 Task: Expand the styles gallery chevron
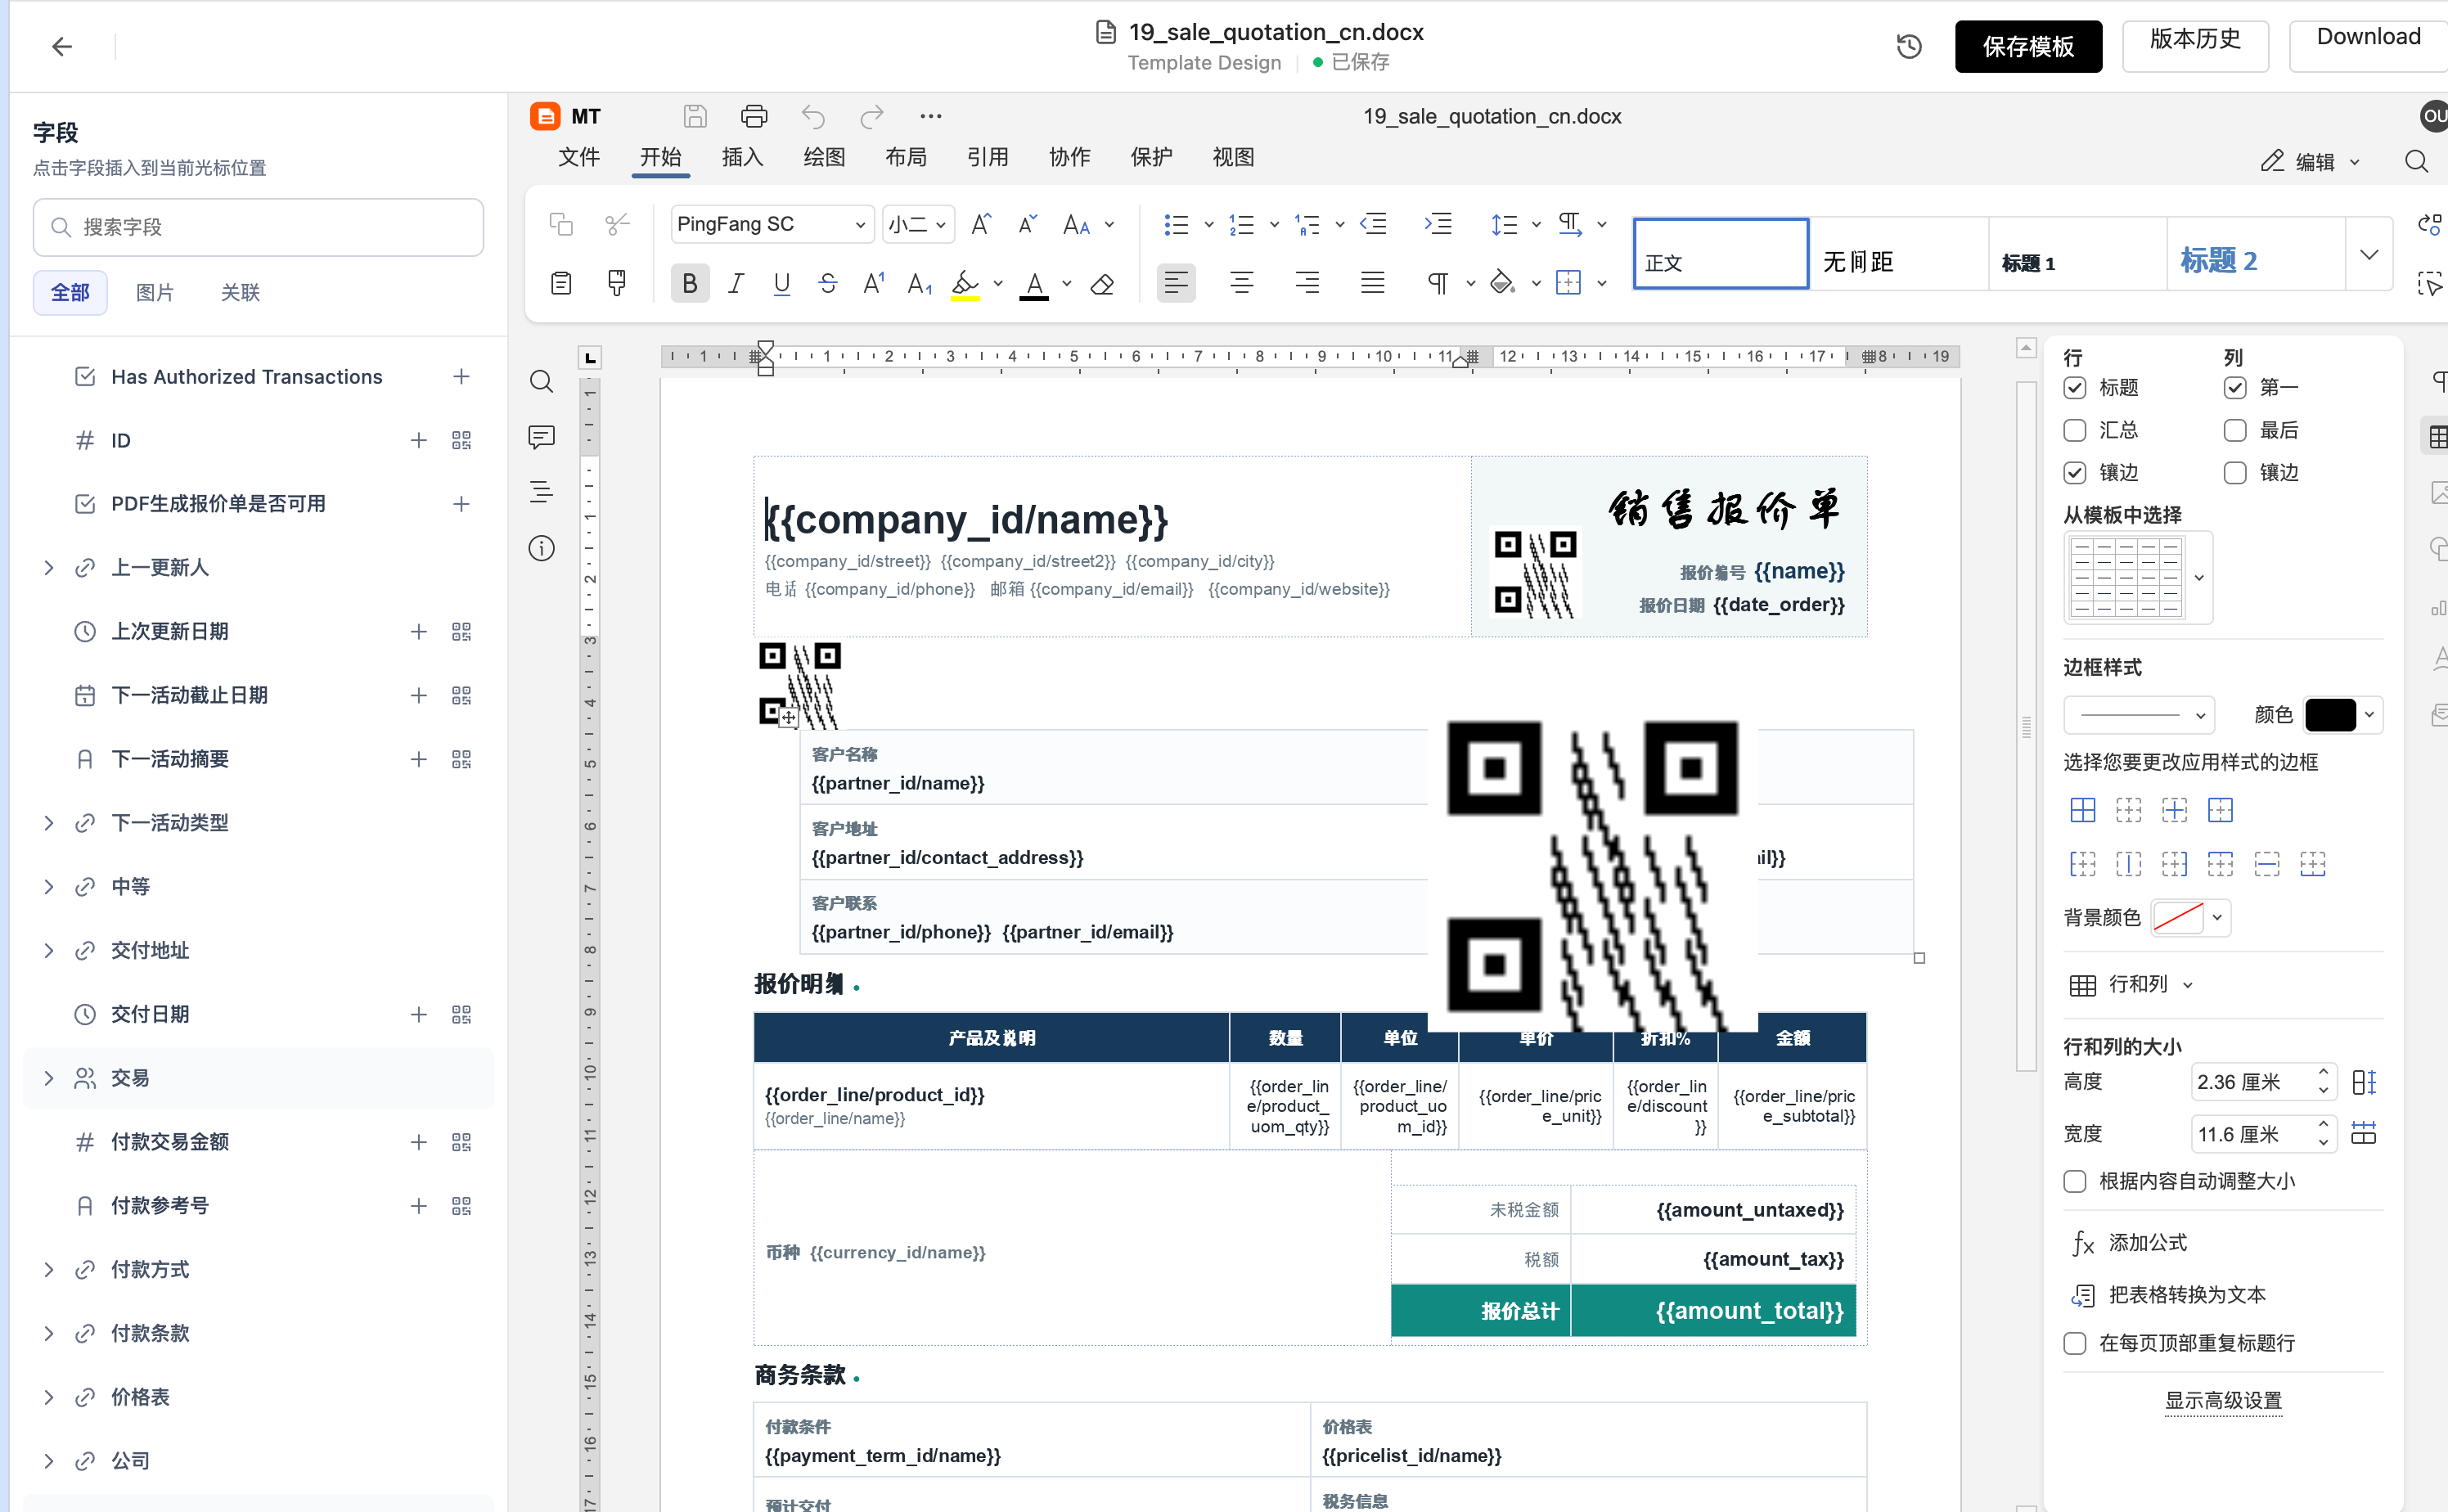[2369, 255]
